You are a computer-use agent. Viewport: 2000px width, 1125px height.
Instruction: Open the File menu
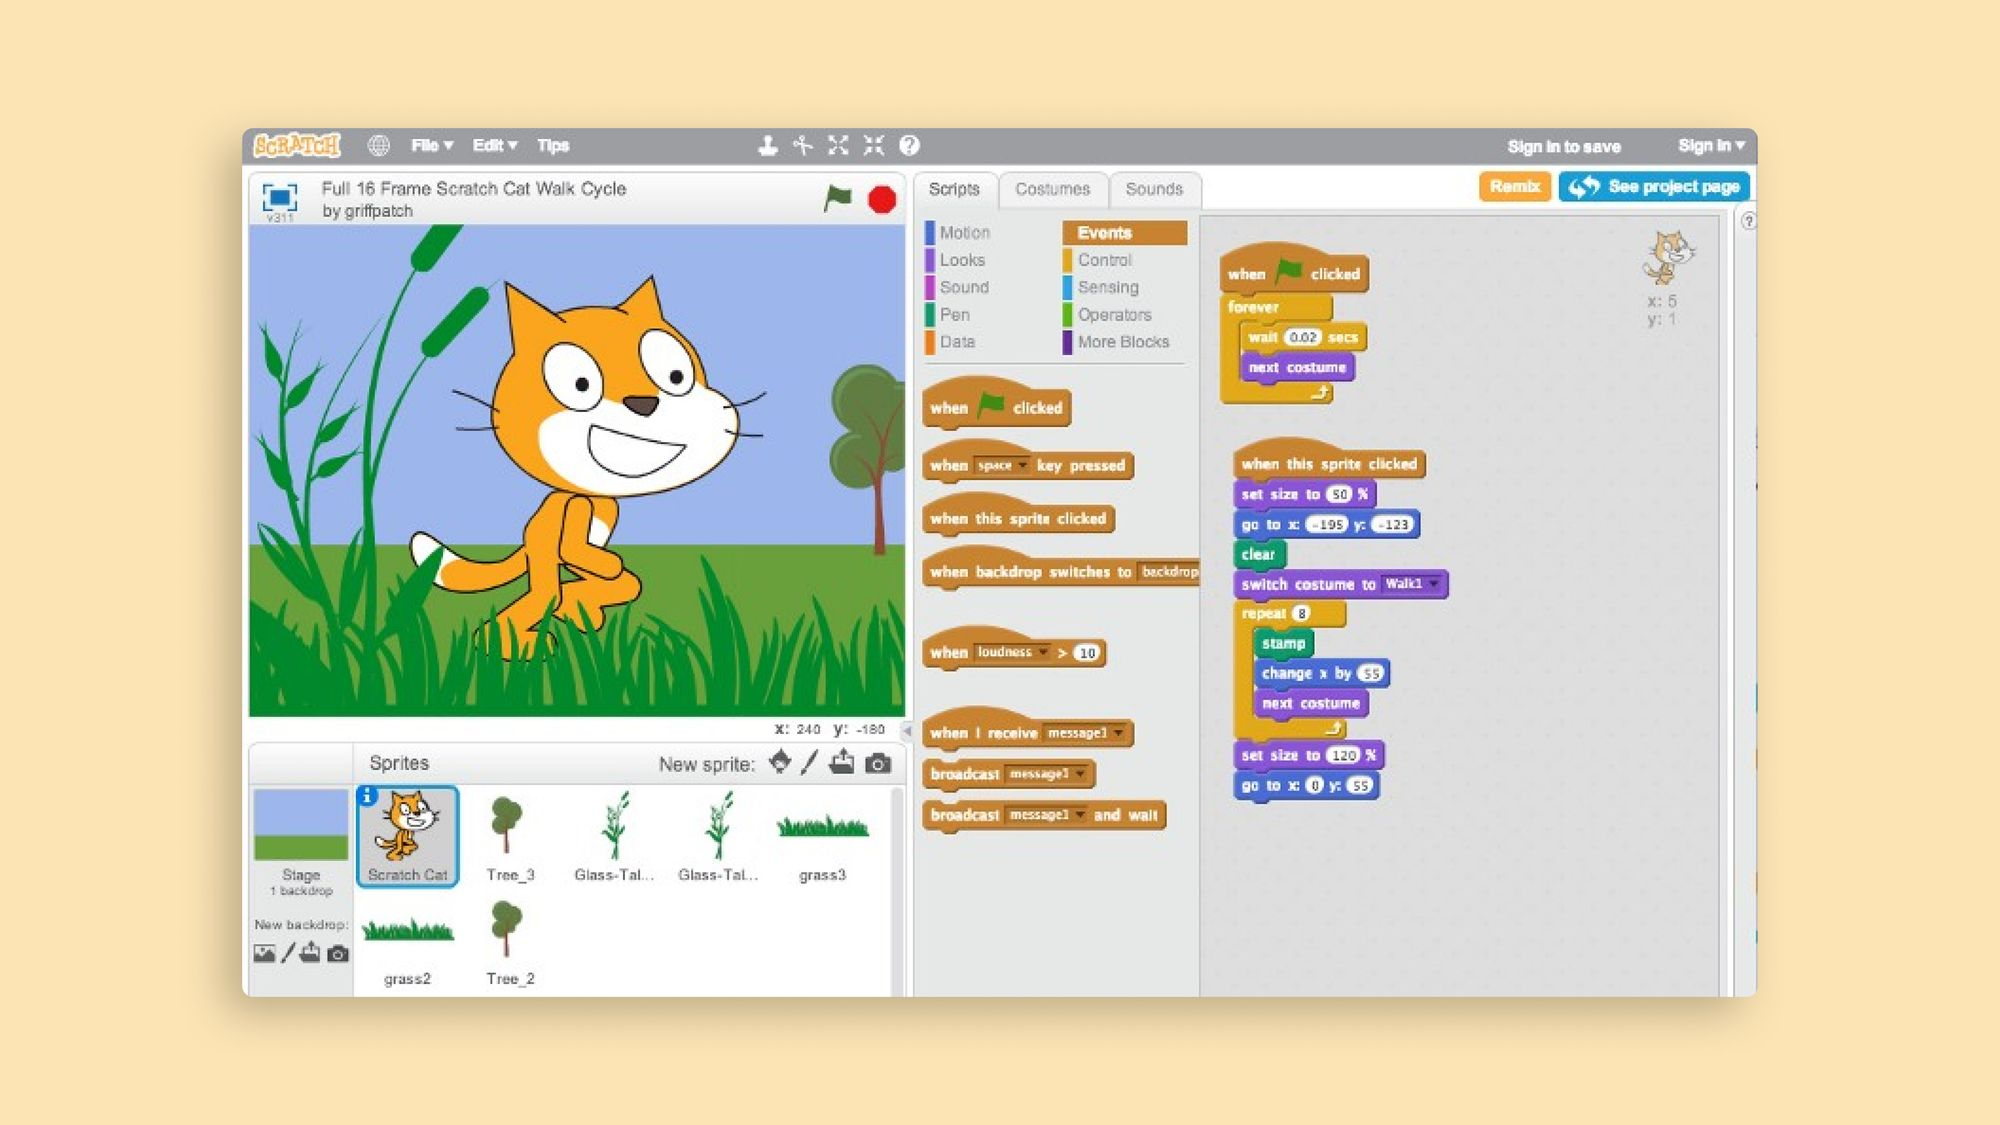tap(431, 146)
